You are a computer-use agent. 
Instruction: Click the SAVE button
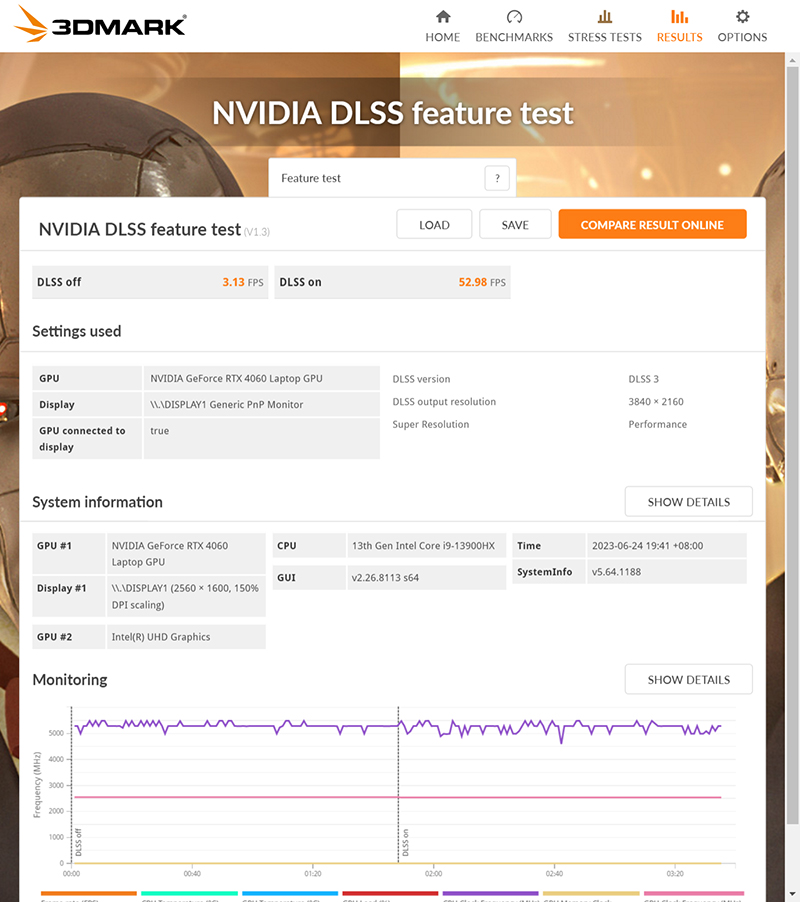(515, 224)
